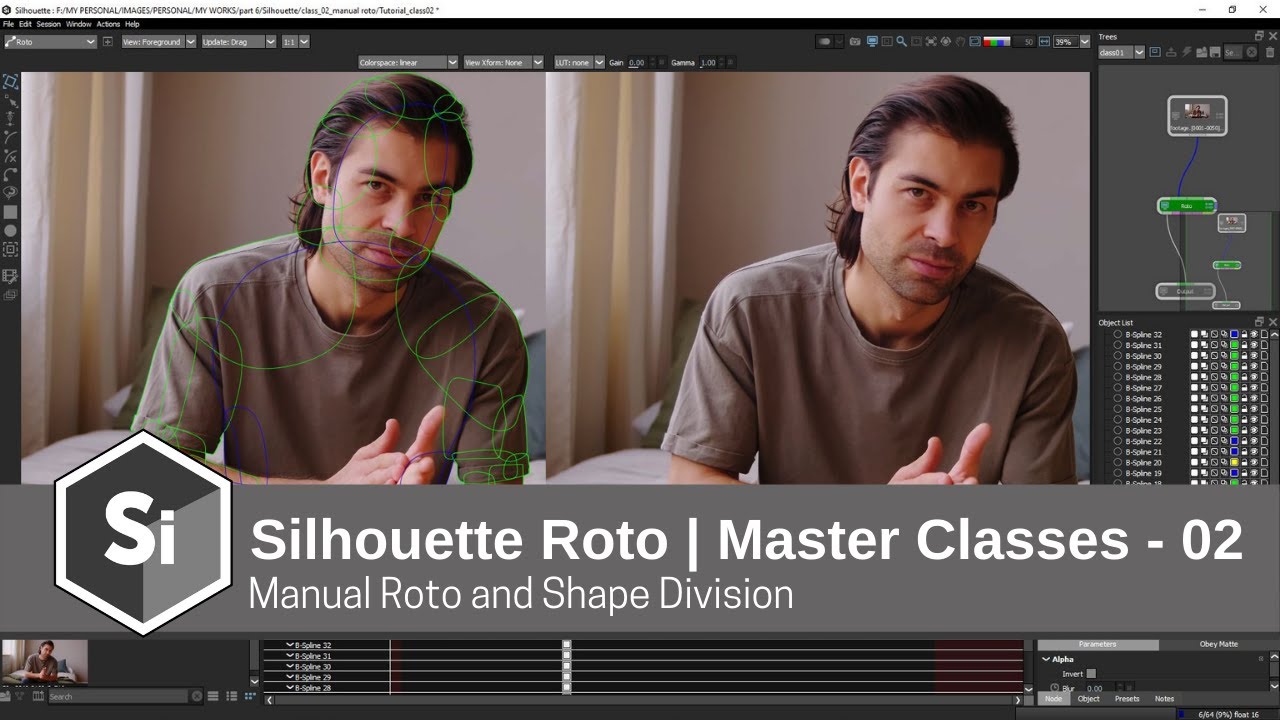Select the B-Spline 31 radio circle
Screen dimensions: 1280x720
tap(1117, 345)
